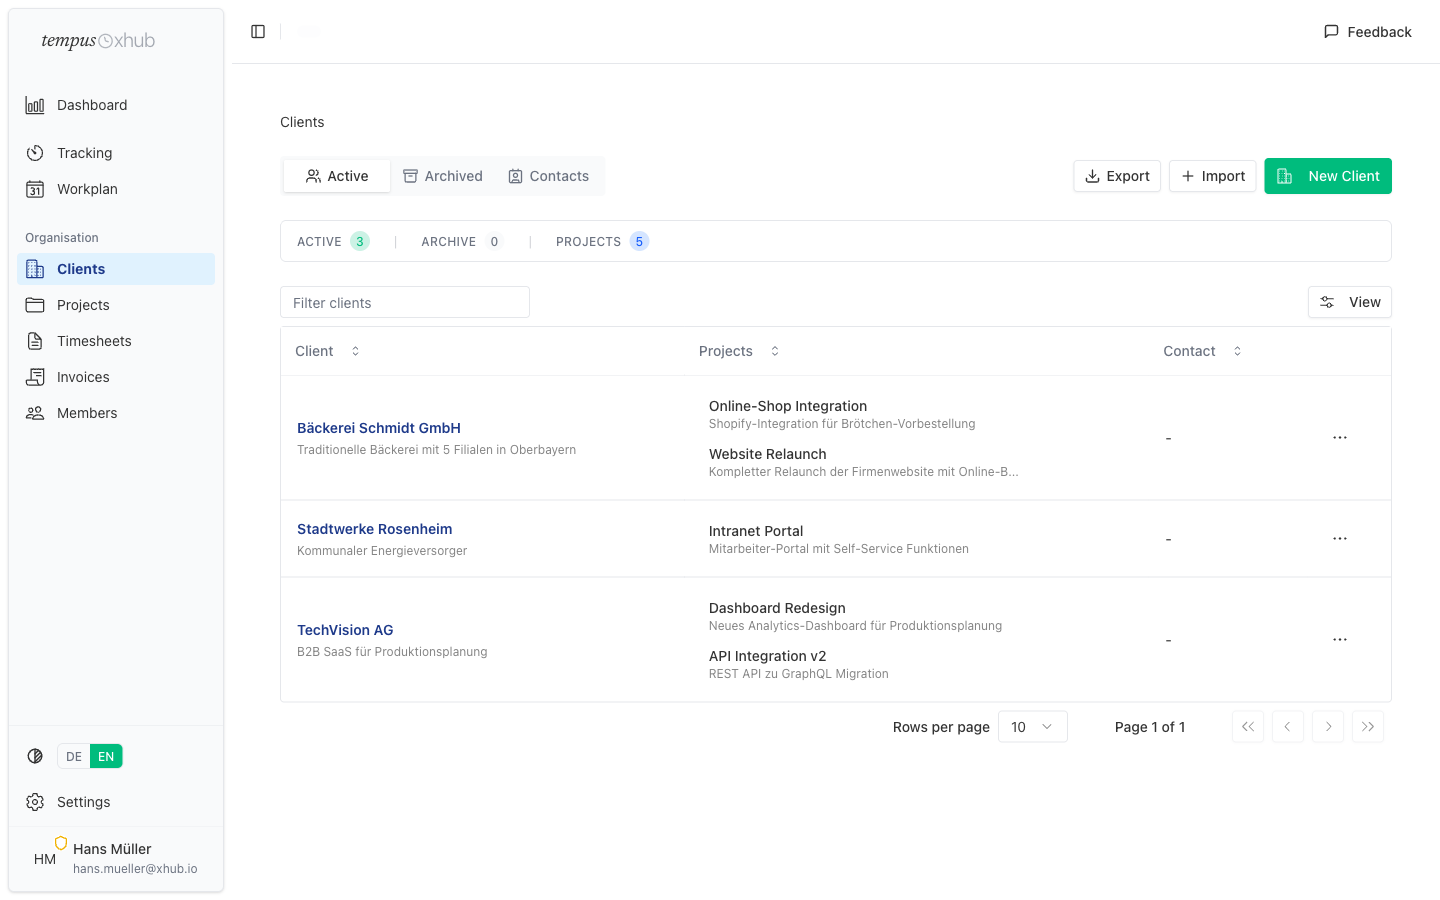This screenshot has height=900, width=1440.
Task: Switch language to DE
Action: [x=74, y=756]
